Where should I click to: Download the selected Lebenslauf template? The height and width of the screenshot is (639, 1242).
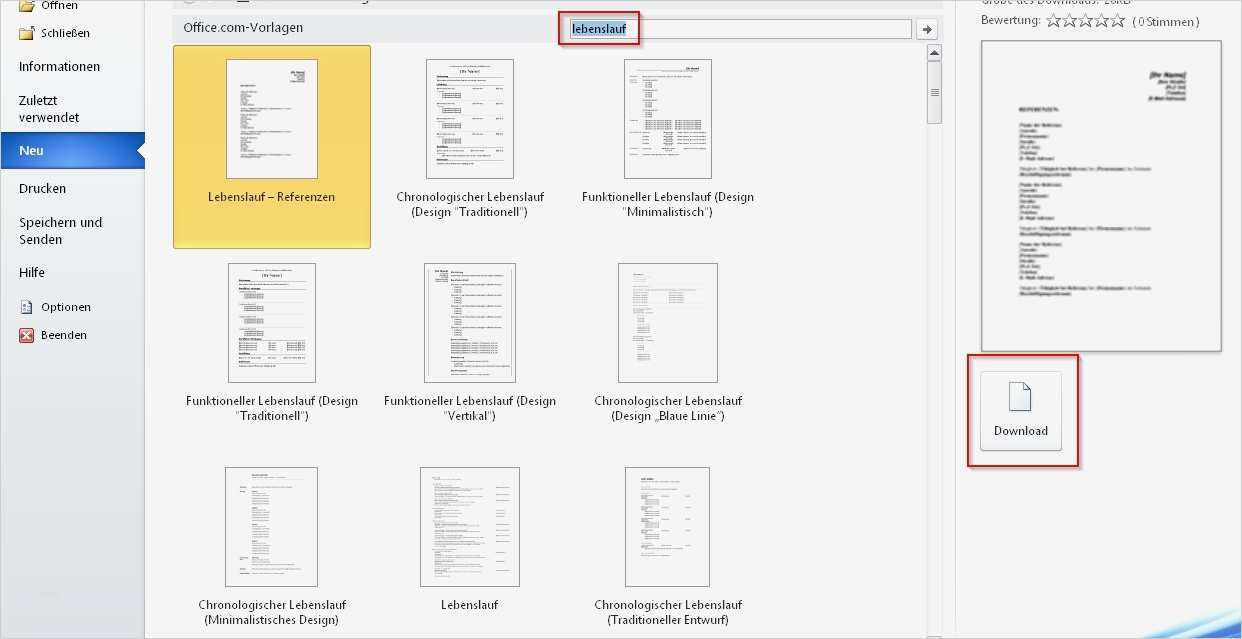click(1019, 410)
